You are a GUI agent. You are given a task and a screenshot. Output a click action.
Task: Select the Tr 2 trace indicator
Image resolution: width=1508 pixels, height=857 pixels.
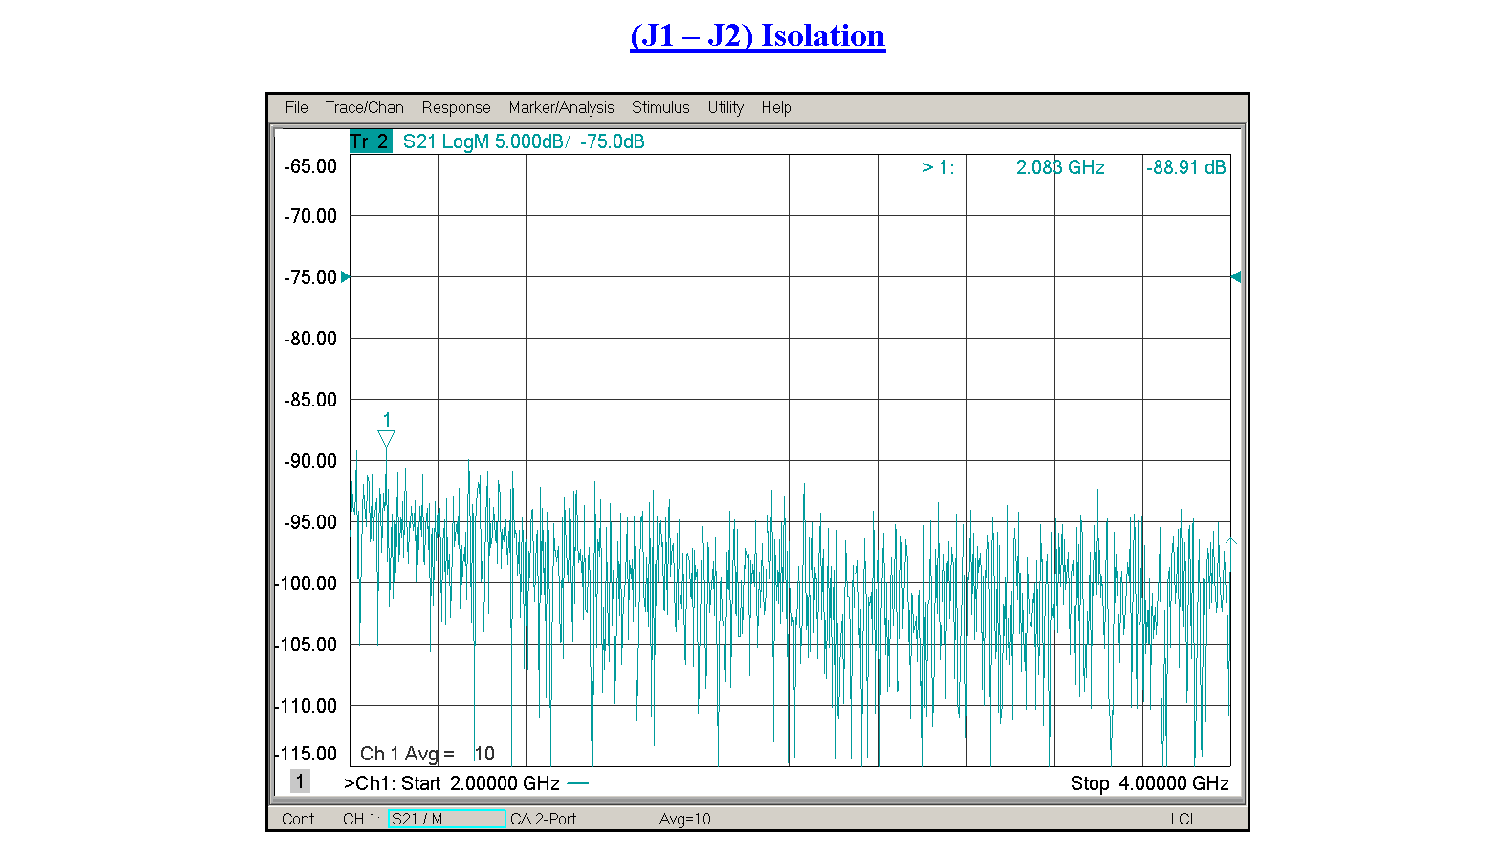click(x=369, y=141)
